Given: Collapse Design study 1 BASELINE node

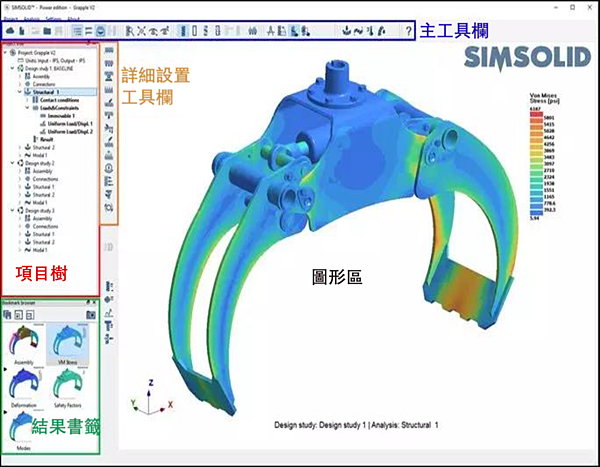Looking at the screenshot, I should (x=12, y=68).
